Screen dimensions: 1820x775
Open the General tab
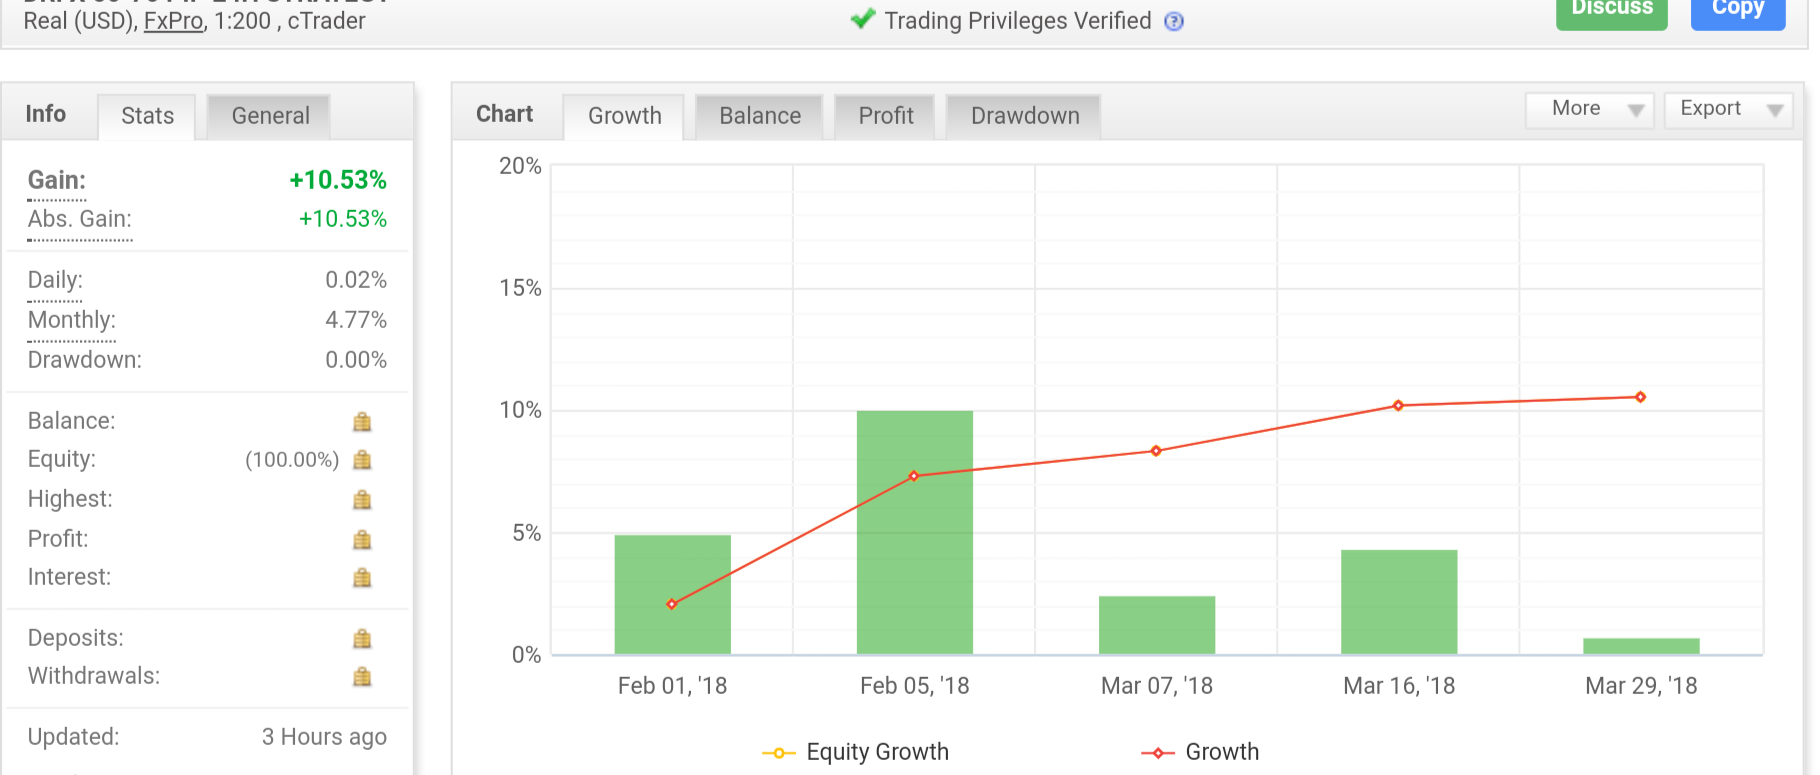270,116
